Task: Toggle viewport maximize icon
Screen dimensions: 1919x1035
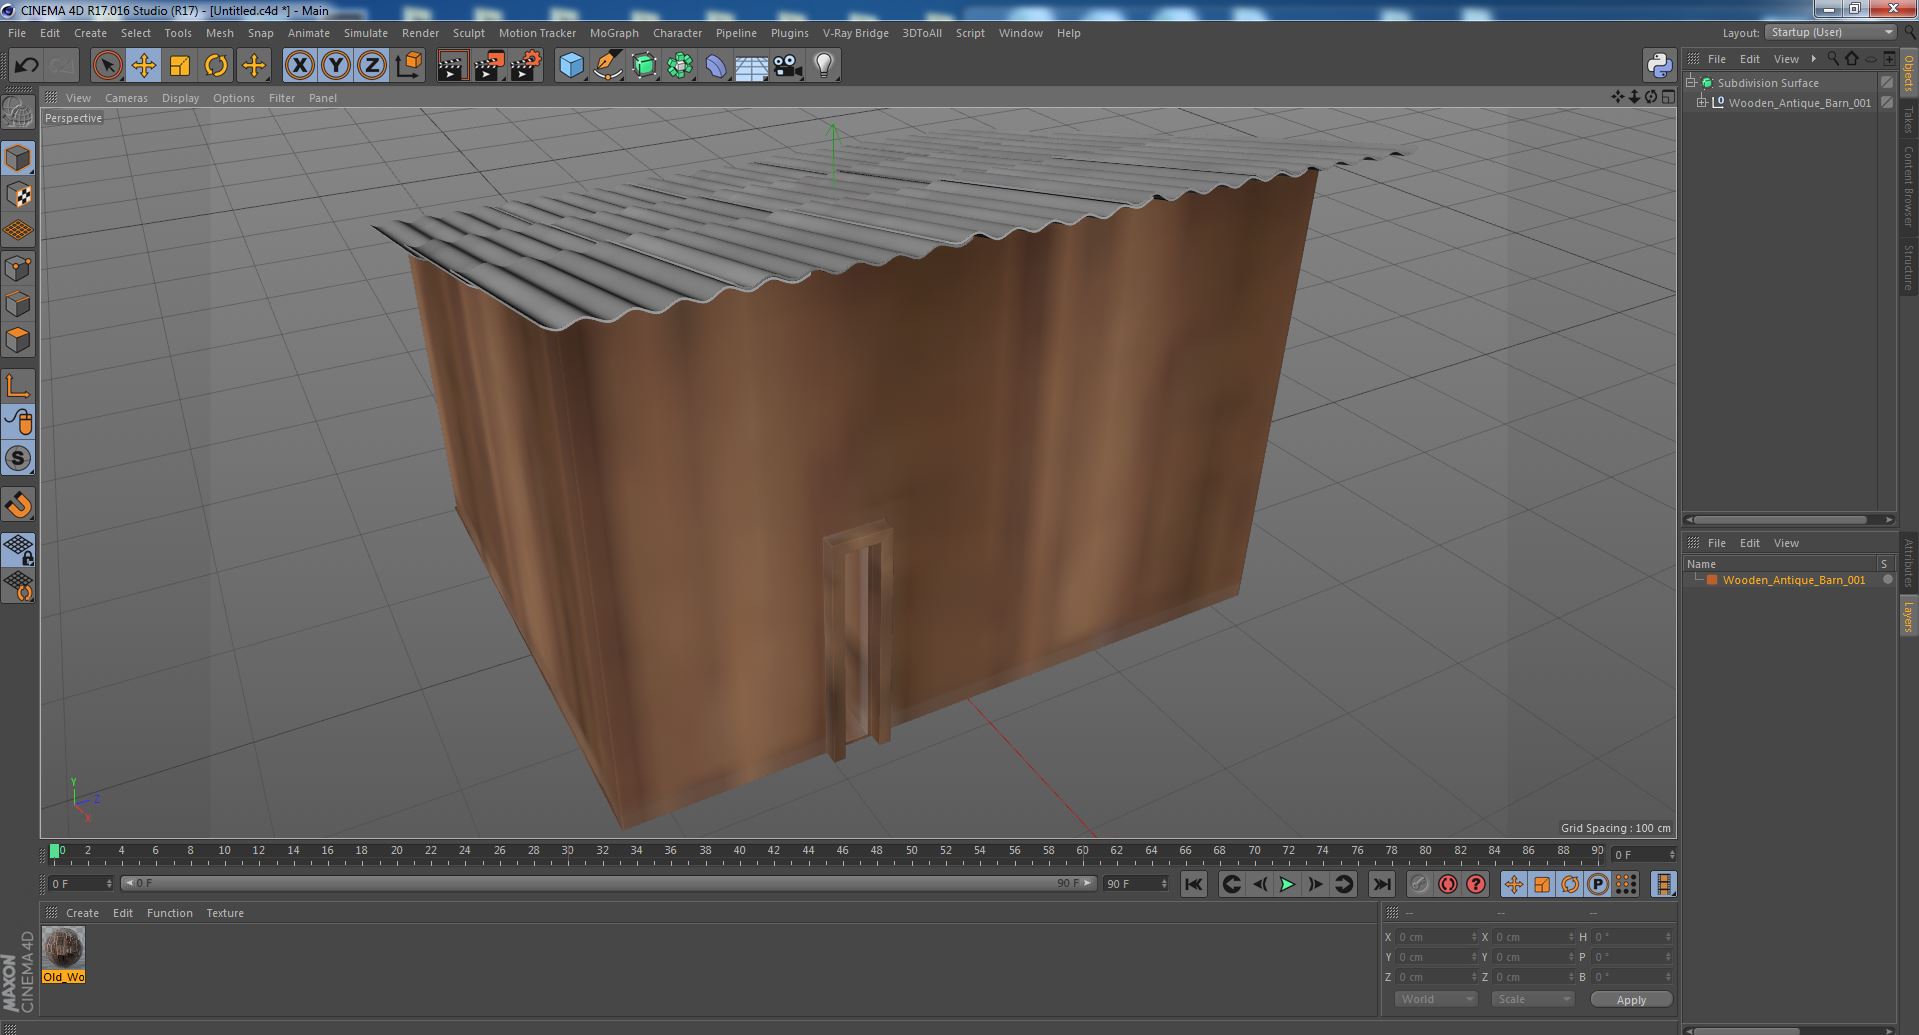Action: click(1668, 97)
